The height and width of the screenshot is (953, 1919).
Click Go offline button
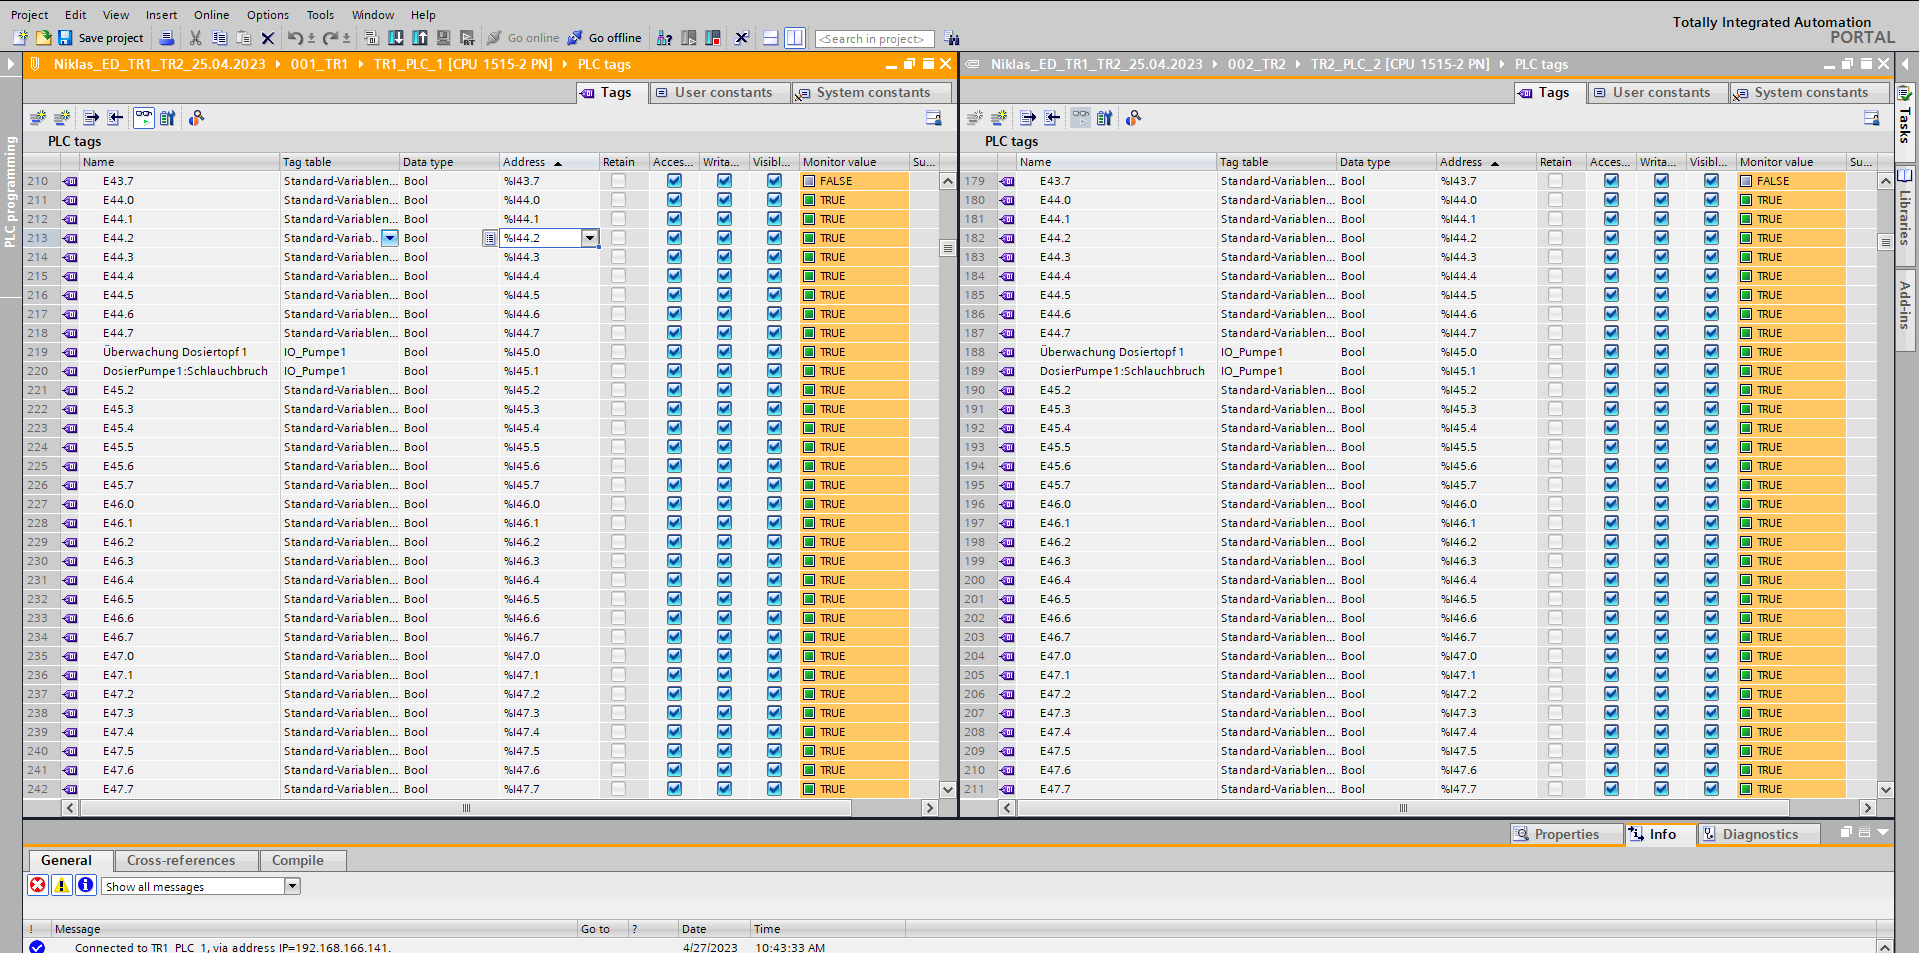[x=605, y=38]
